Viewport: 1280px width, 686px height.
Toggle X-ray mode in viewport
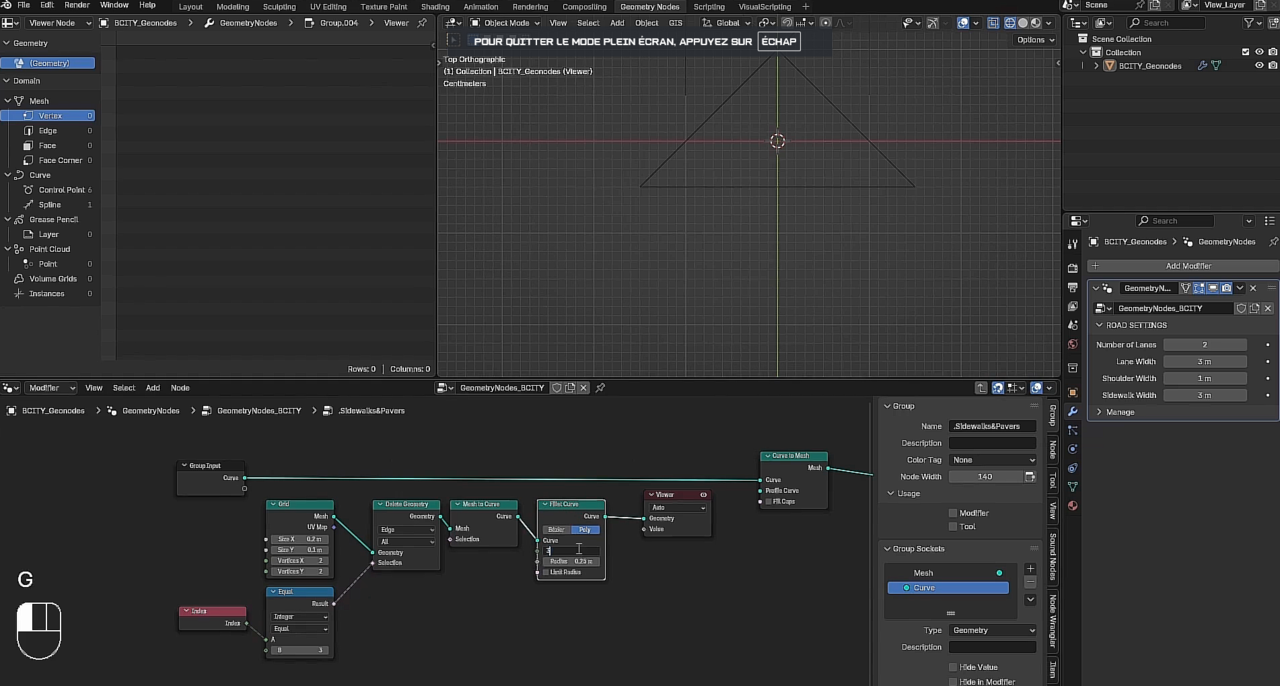995,23
